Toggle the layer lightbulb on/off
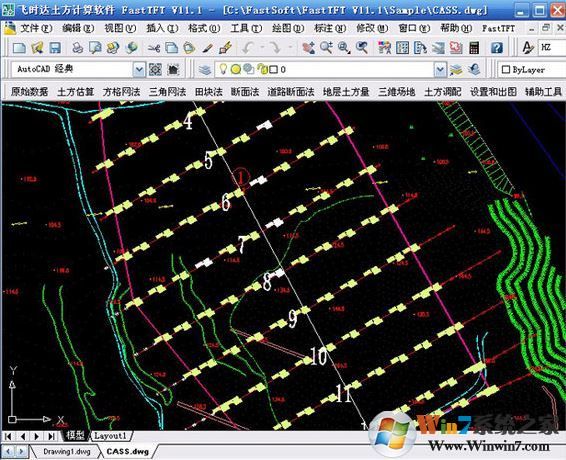 pos(223,69)
